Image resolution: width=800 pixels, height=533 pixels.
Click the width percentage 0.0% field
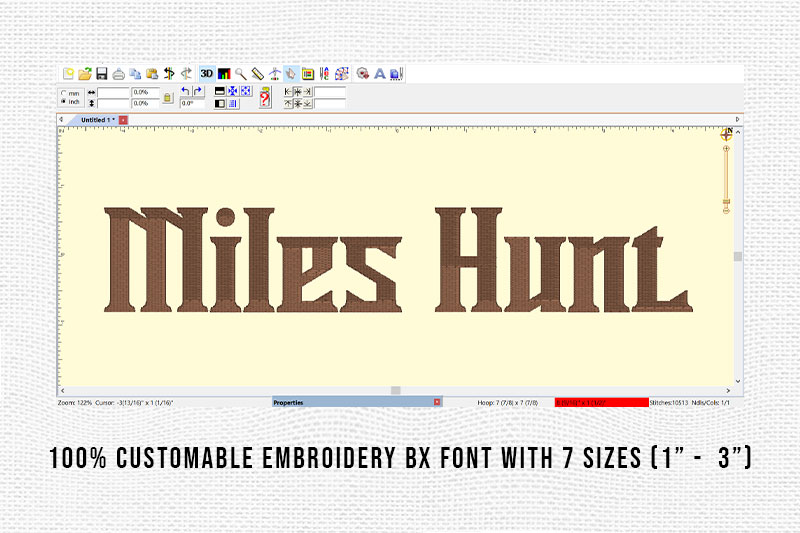tap(145, 92)
